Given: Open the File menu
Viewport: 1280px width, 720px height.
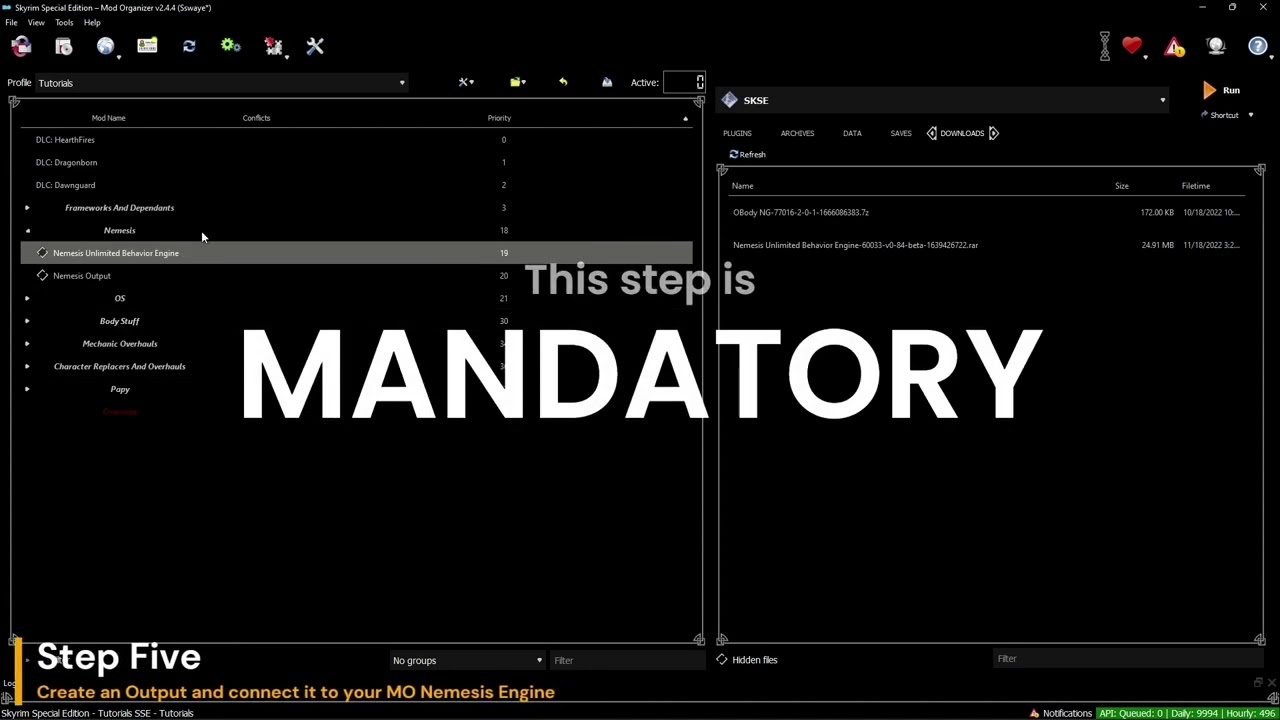Looking at the screenshot, I should (x=11, y=22).
